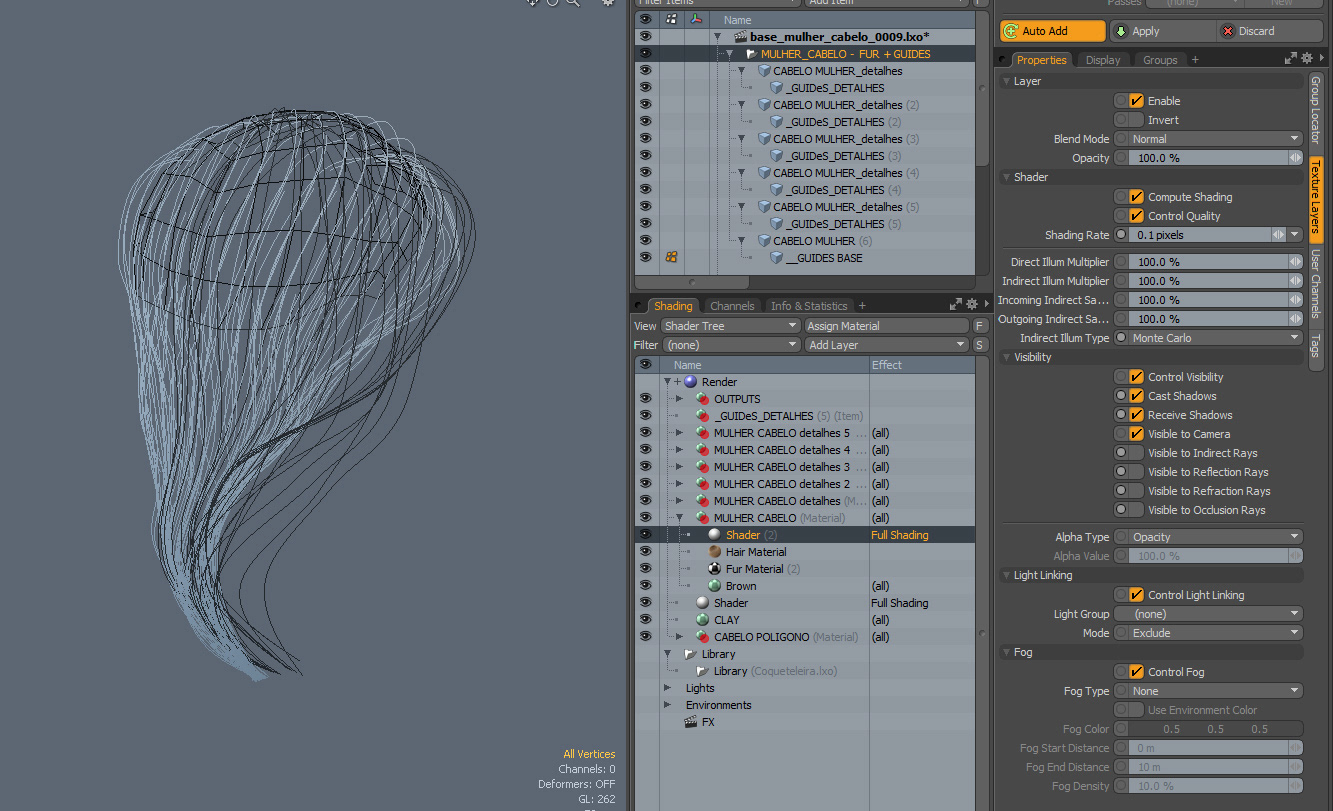The image size is (1333, 811).
Task: Click the CLAY material sphere icon
Action: pos(703,620)
